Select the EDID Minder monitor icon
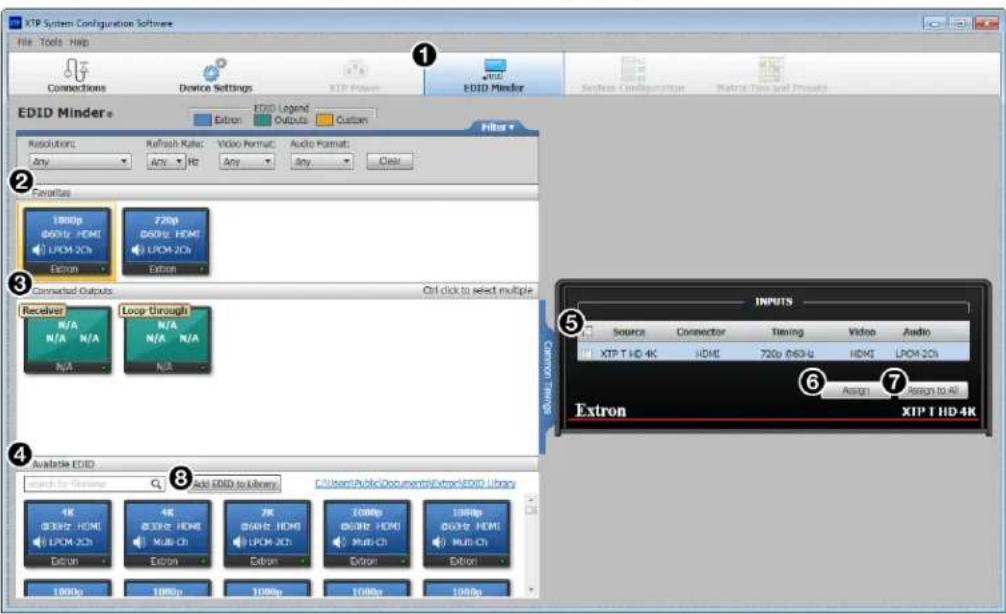Image resolution: width=1006 pixels, height=614 pixels. point(494,69)
